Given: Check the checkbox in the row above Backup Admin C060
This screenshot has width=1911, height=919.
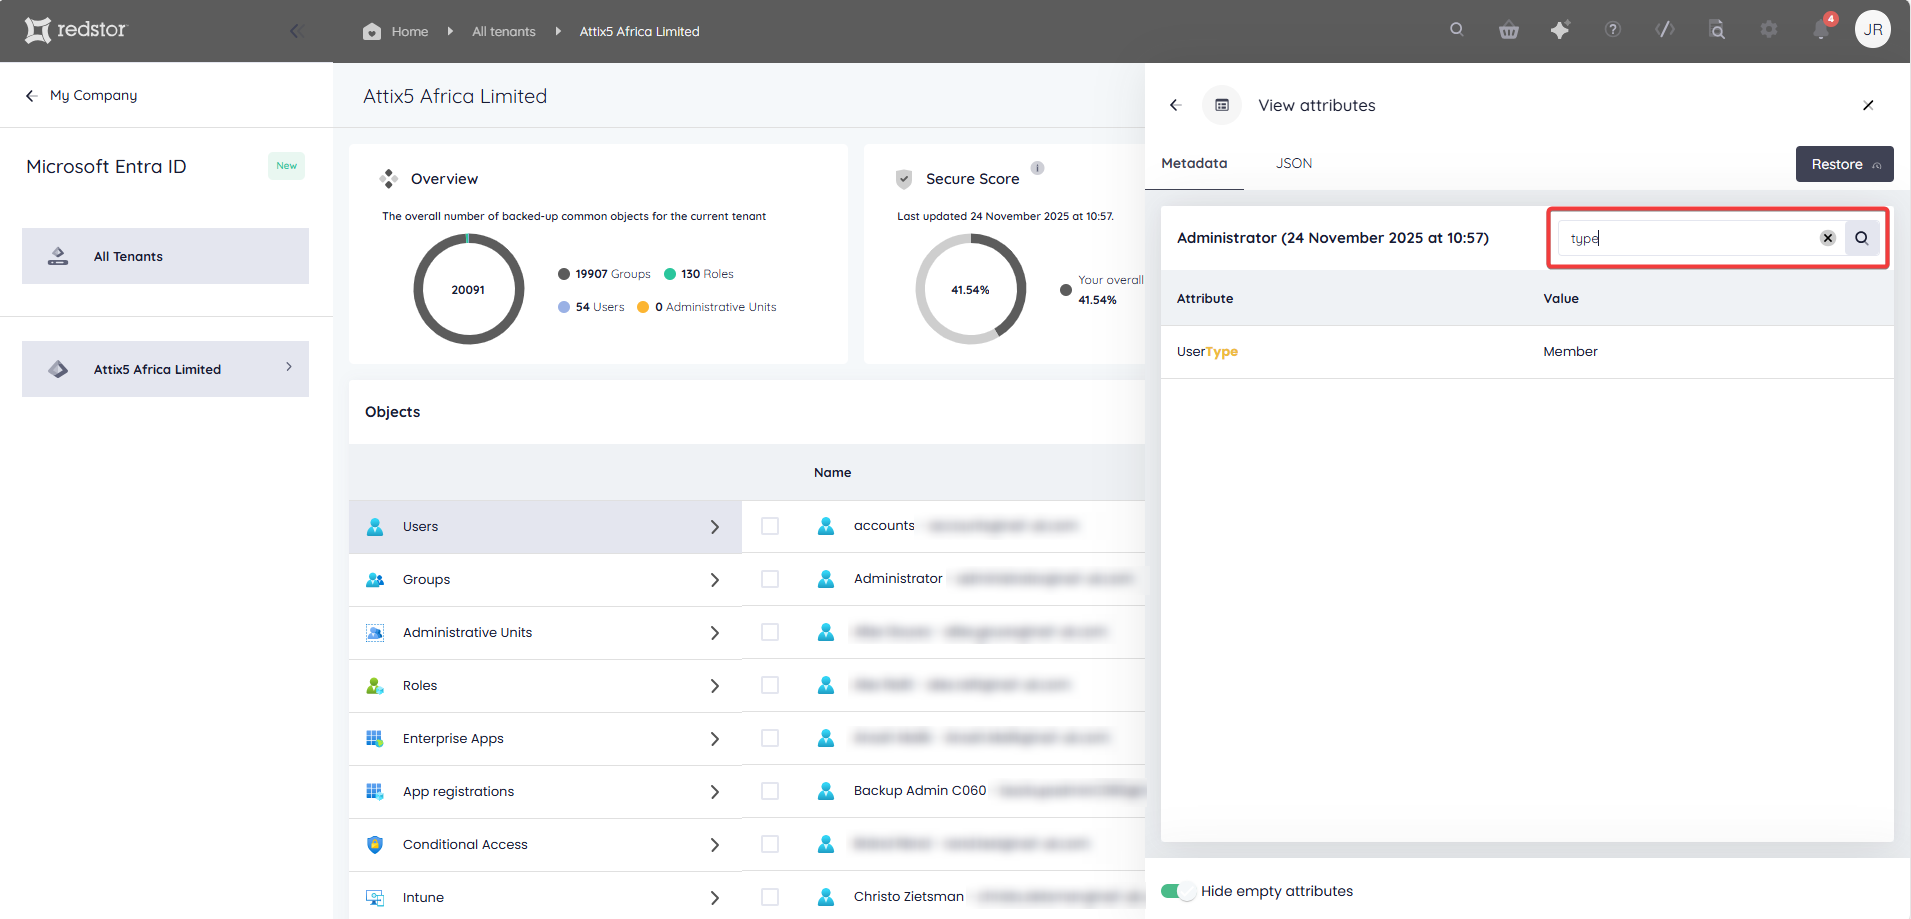Looking at the screenshot, I should click(770, 738).
